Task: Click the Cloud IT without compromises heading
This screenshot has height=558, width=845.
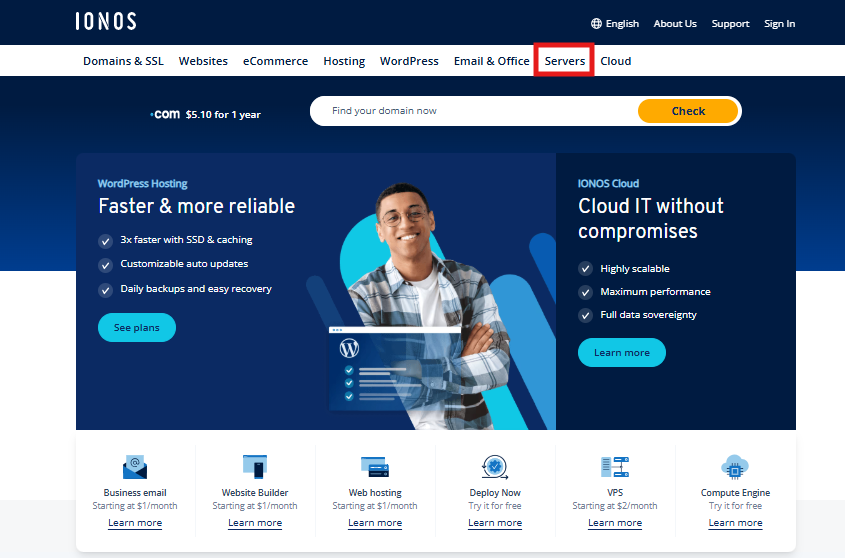Action: click(651, 218)
